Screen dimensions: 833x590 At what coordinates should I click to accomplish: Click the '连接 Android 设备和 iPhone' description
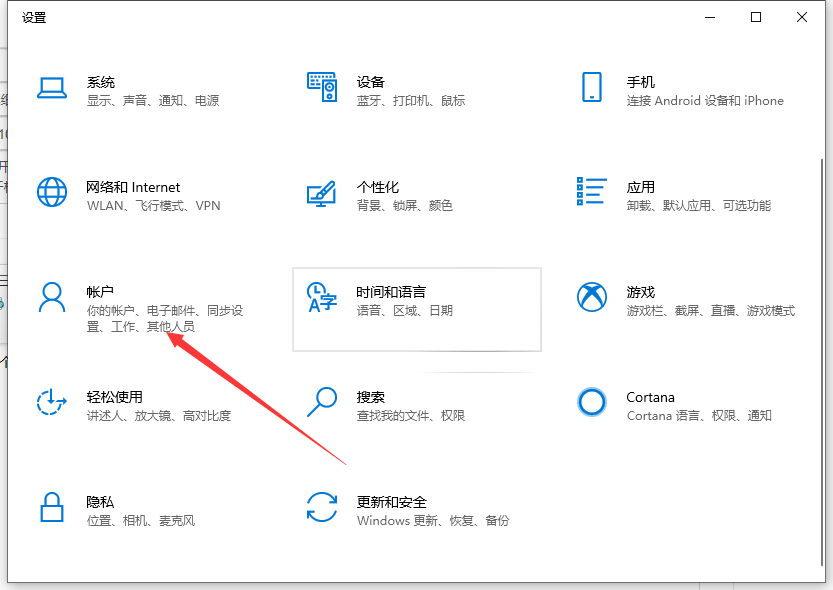pyautogui.click(x=705, y=101)
